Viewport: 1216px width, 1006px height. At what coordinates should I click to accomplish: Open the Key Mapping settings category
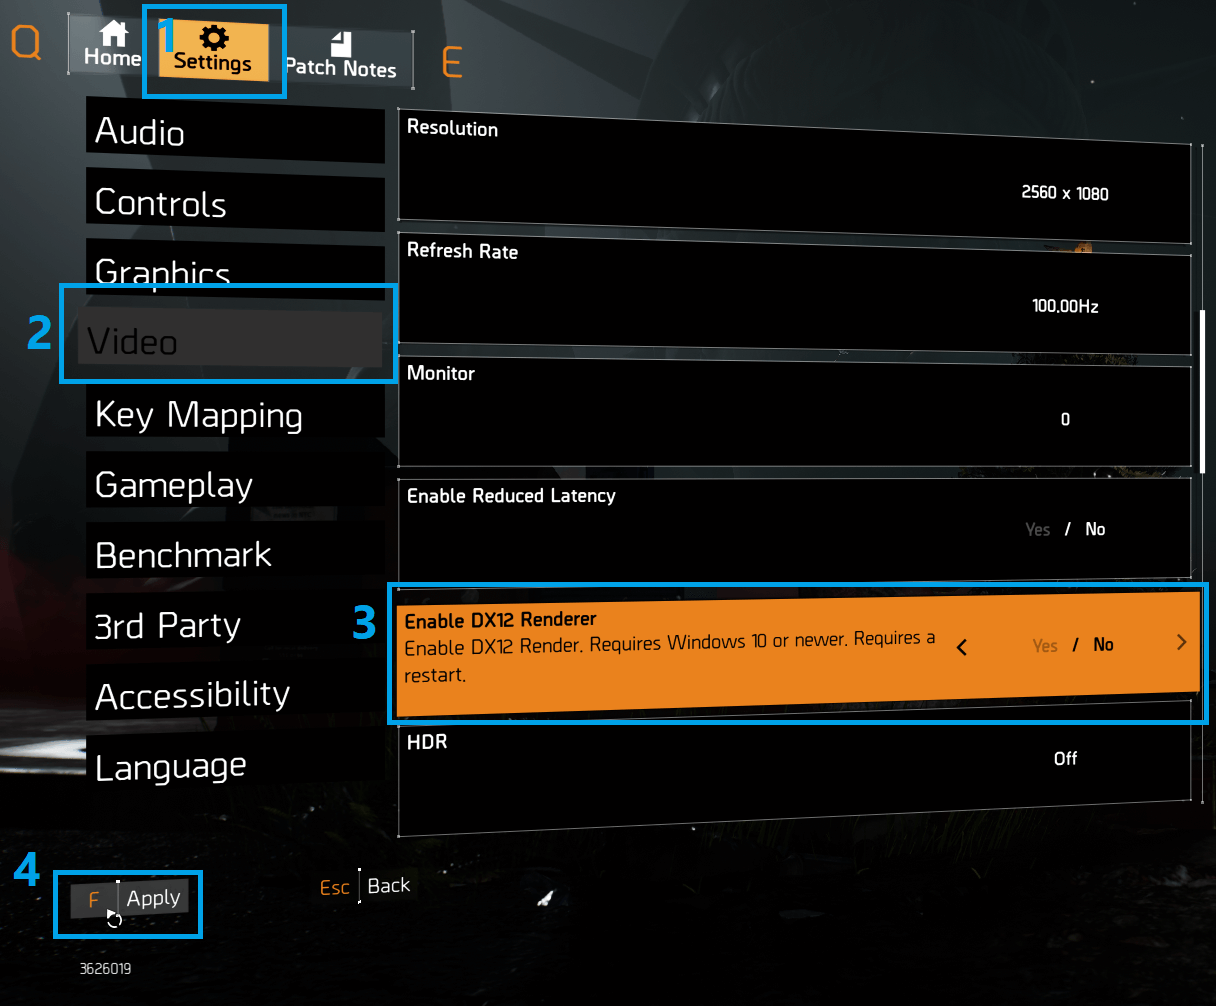point(236,415)
